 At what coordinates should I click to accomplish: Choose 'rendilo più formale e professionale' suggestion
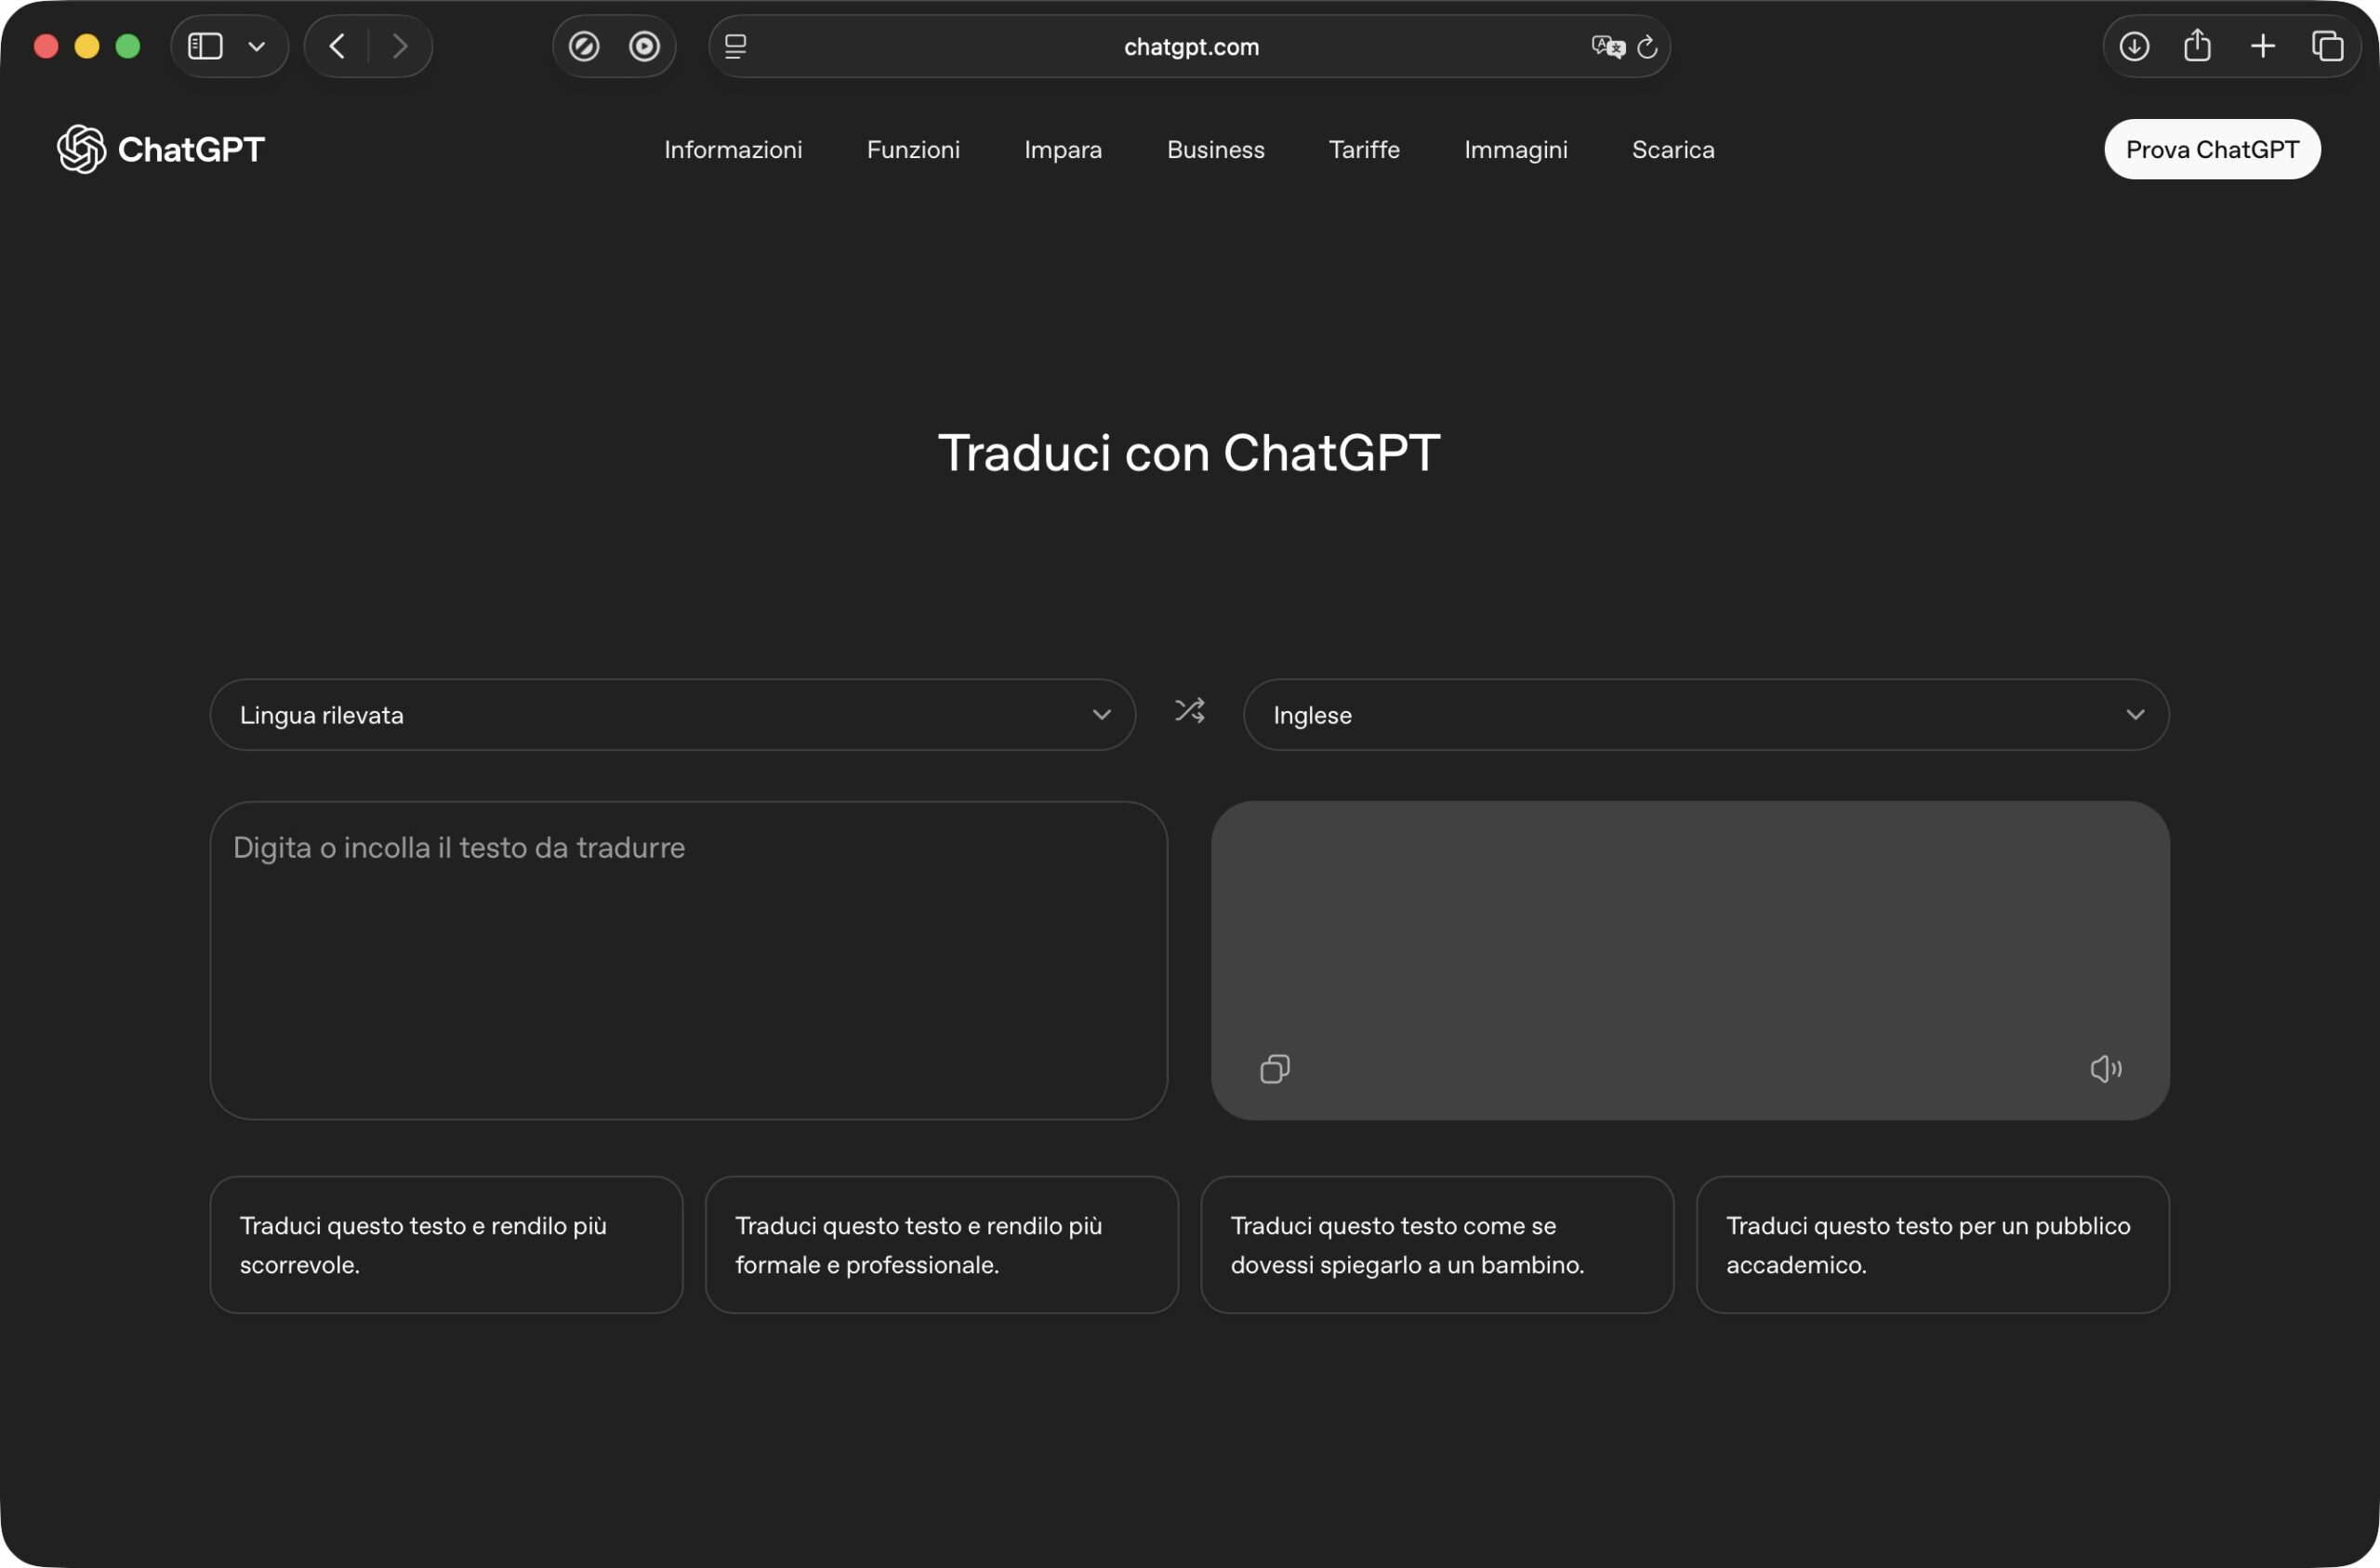tap(941, 1245)
